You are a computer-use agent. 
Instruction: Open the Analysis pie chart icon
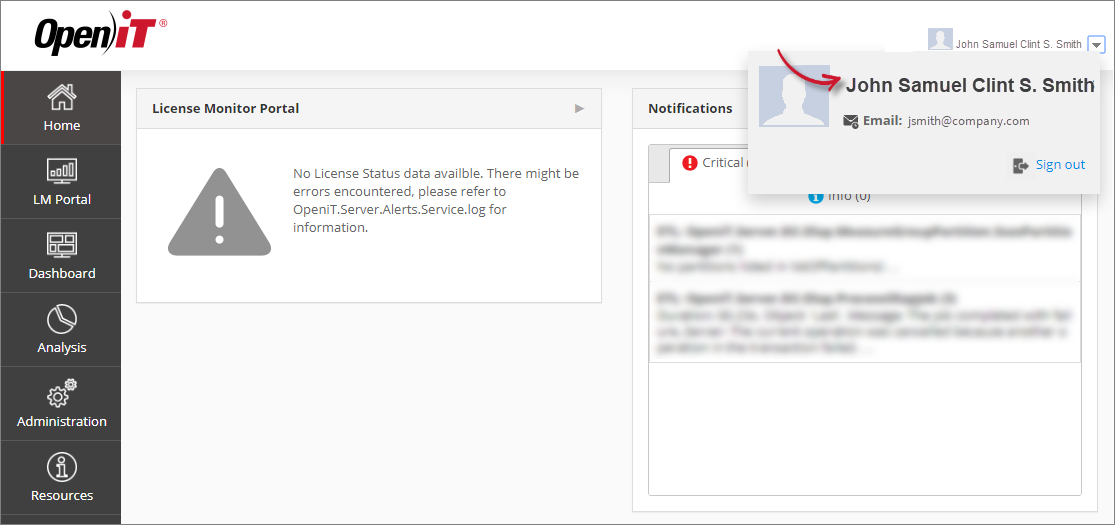point(62,319)
